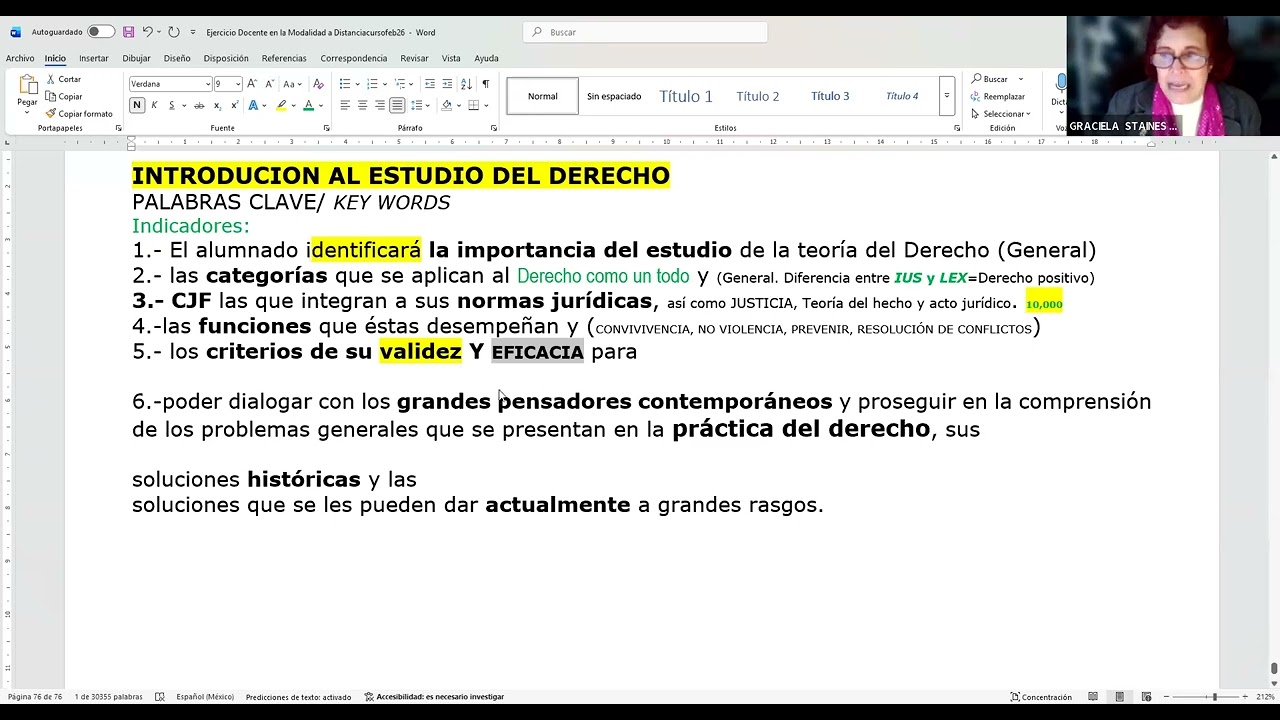Redo the last action
This screenshot has height=720, width=1280.
174,32
